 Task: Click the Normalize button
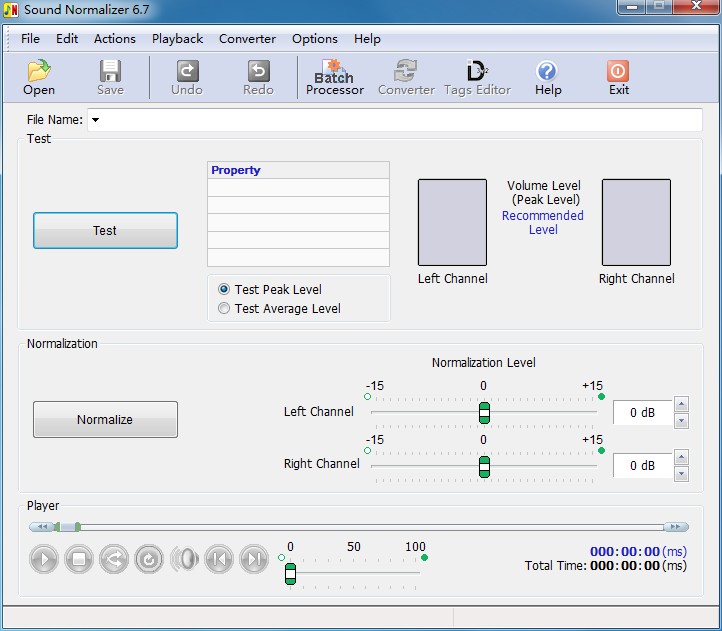coord(105,420)
